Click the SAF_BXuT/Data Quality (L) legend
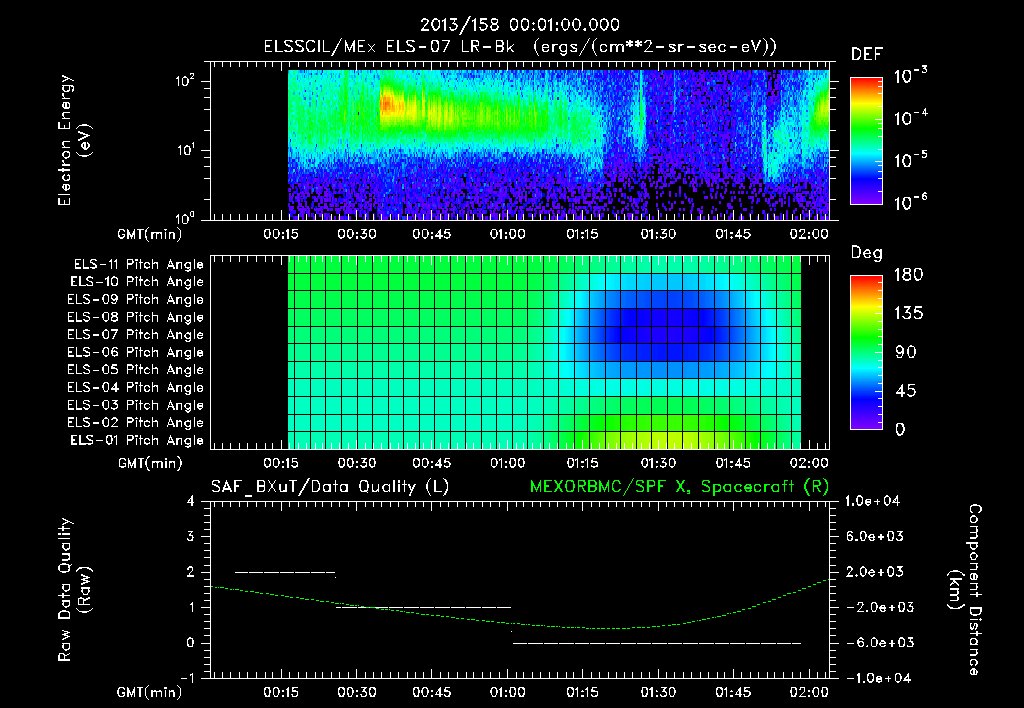The width and height of the screenshot is (1024, 708). point(330,487)
